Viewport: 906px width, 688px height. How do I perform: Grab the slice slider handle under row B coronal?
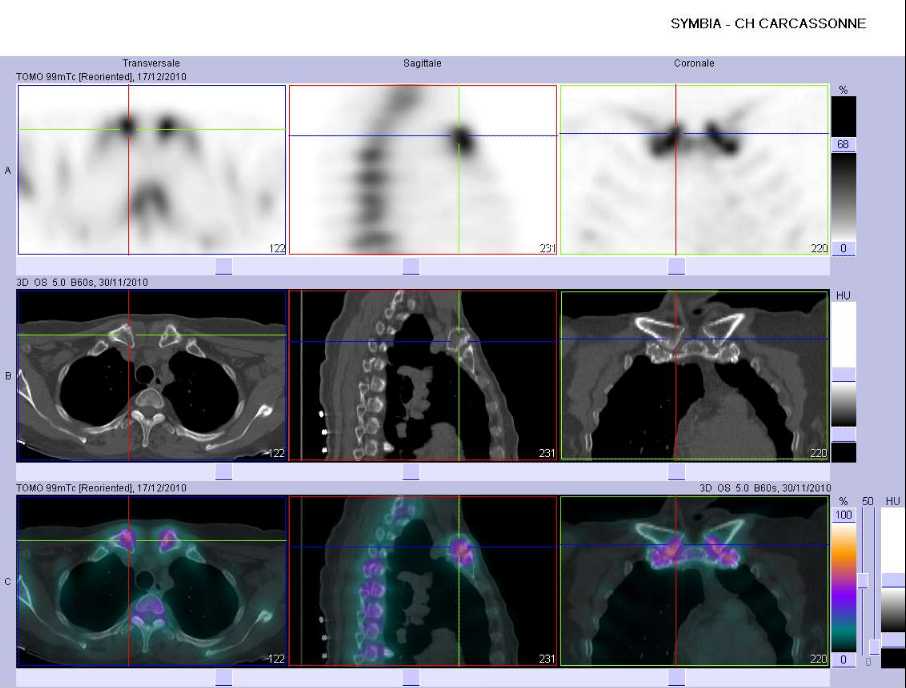[x=677, y=471]
